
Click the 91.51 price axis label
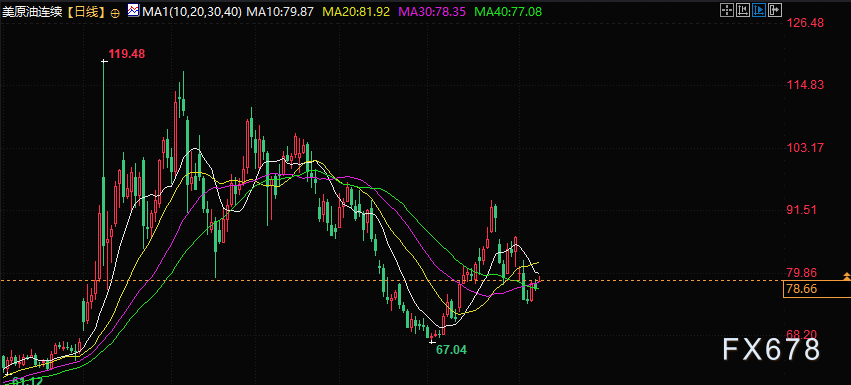[802, 210]
